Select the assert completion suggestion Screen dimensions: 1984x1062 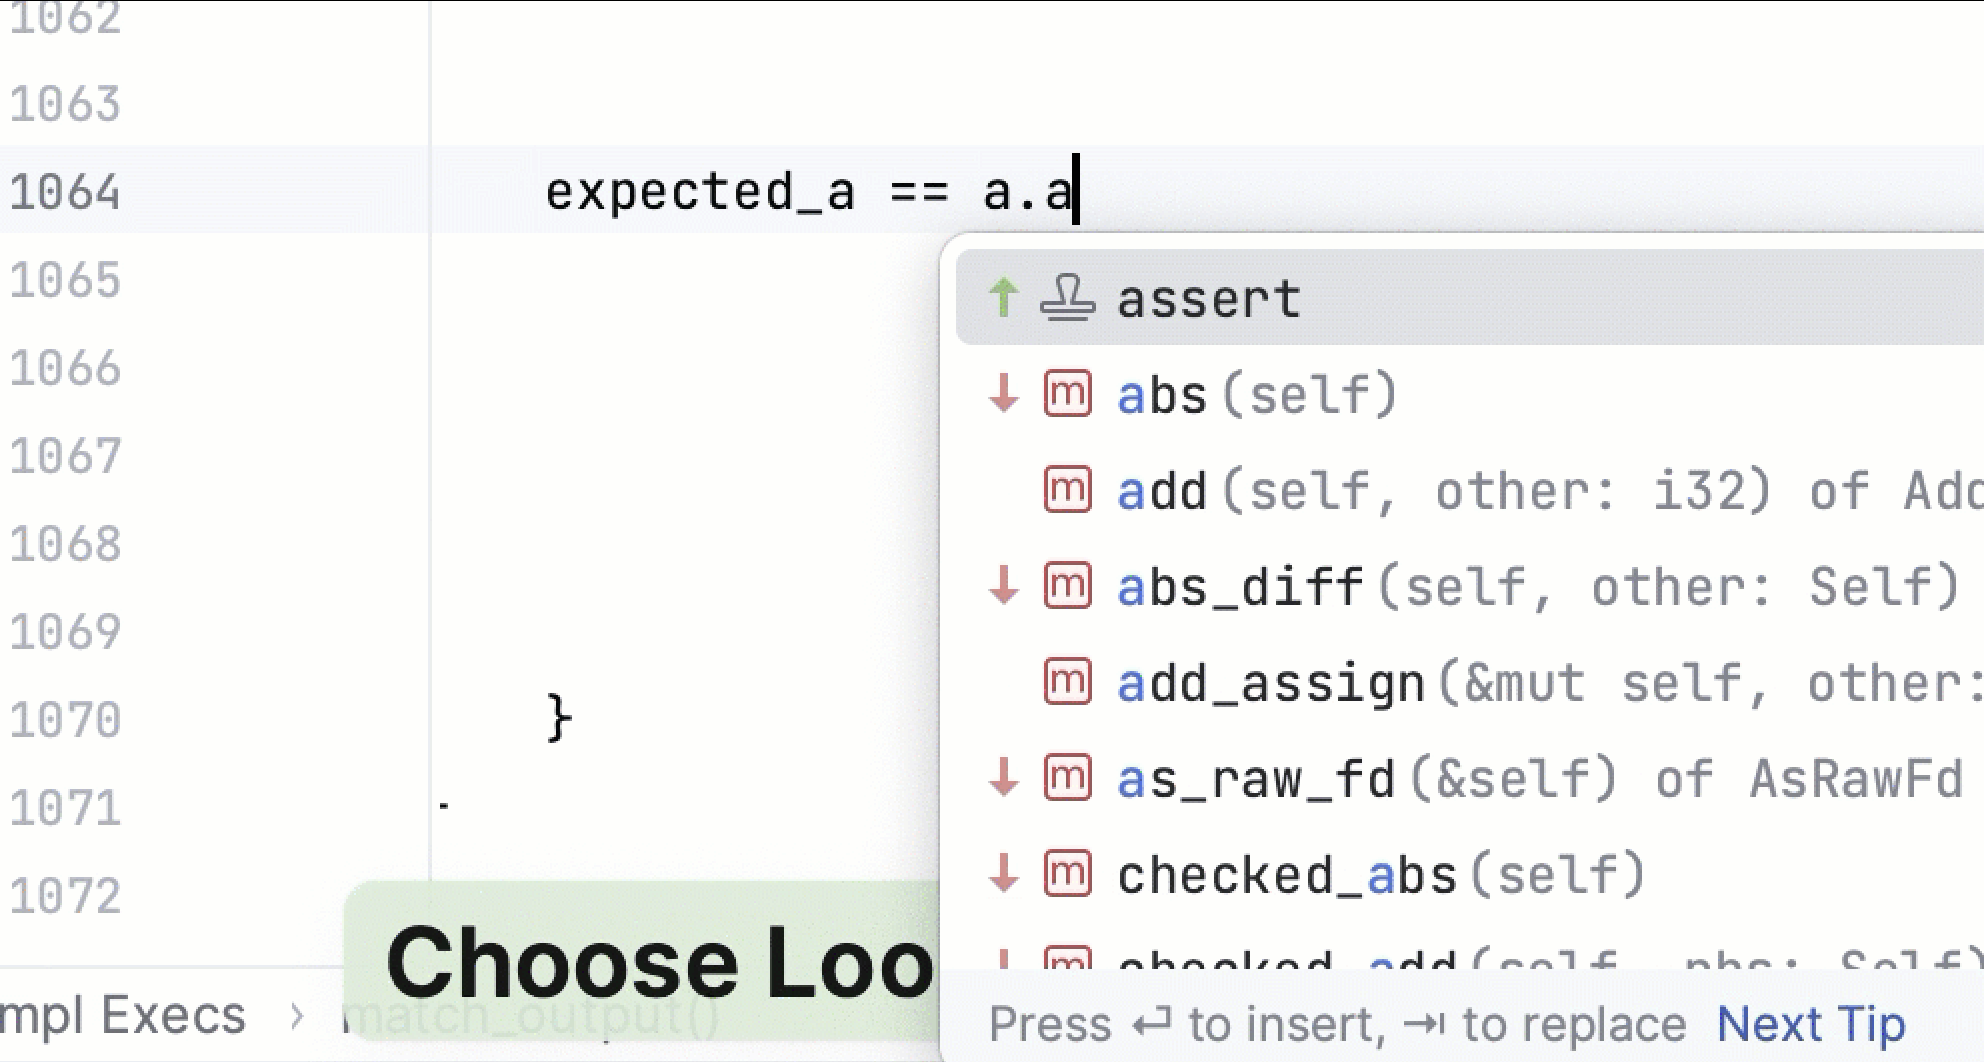pyautogui.click(x=1208, y=299)
